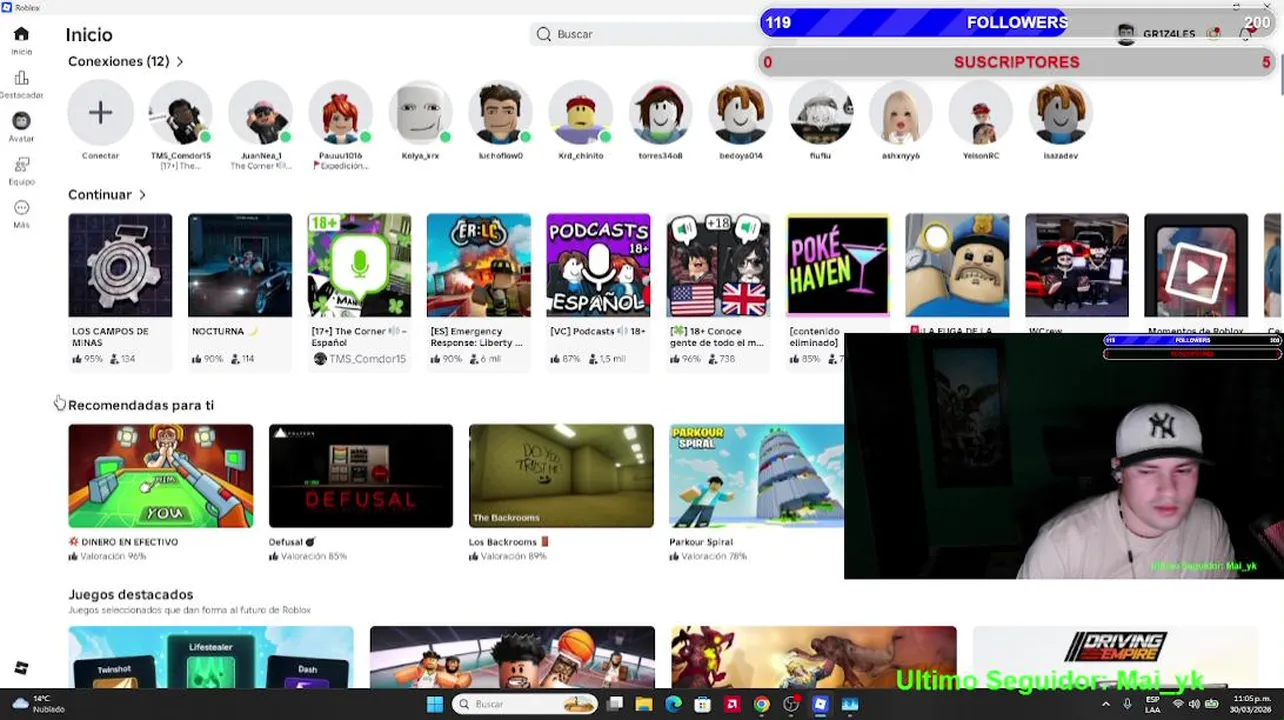Screen dimensions: 1284x720
Task: Click the Windows taskbar Buscar box
Action: (x=524, y=704)
